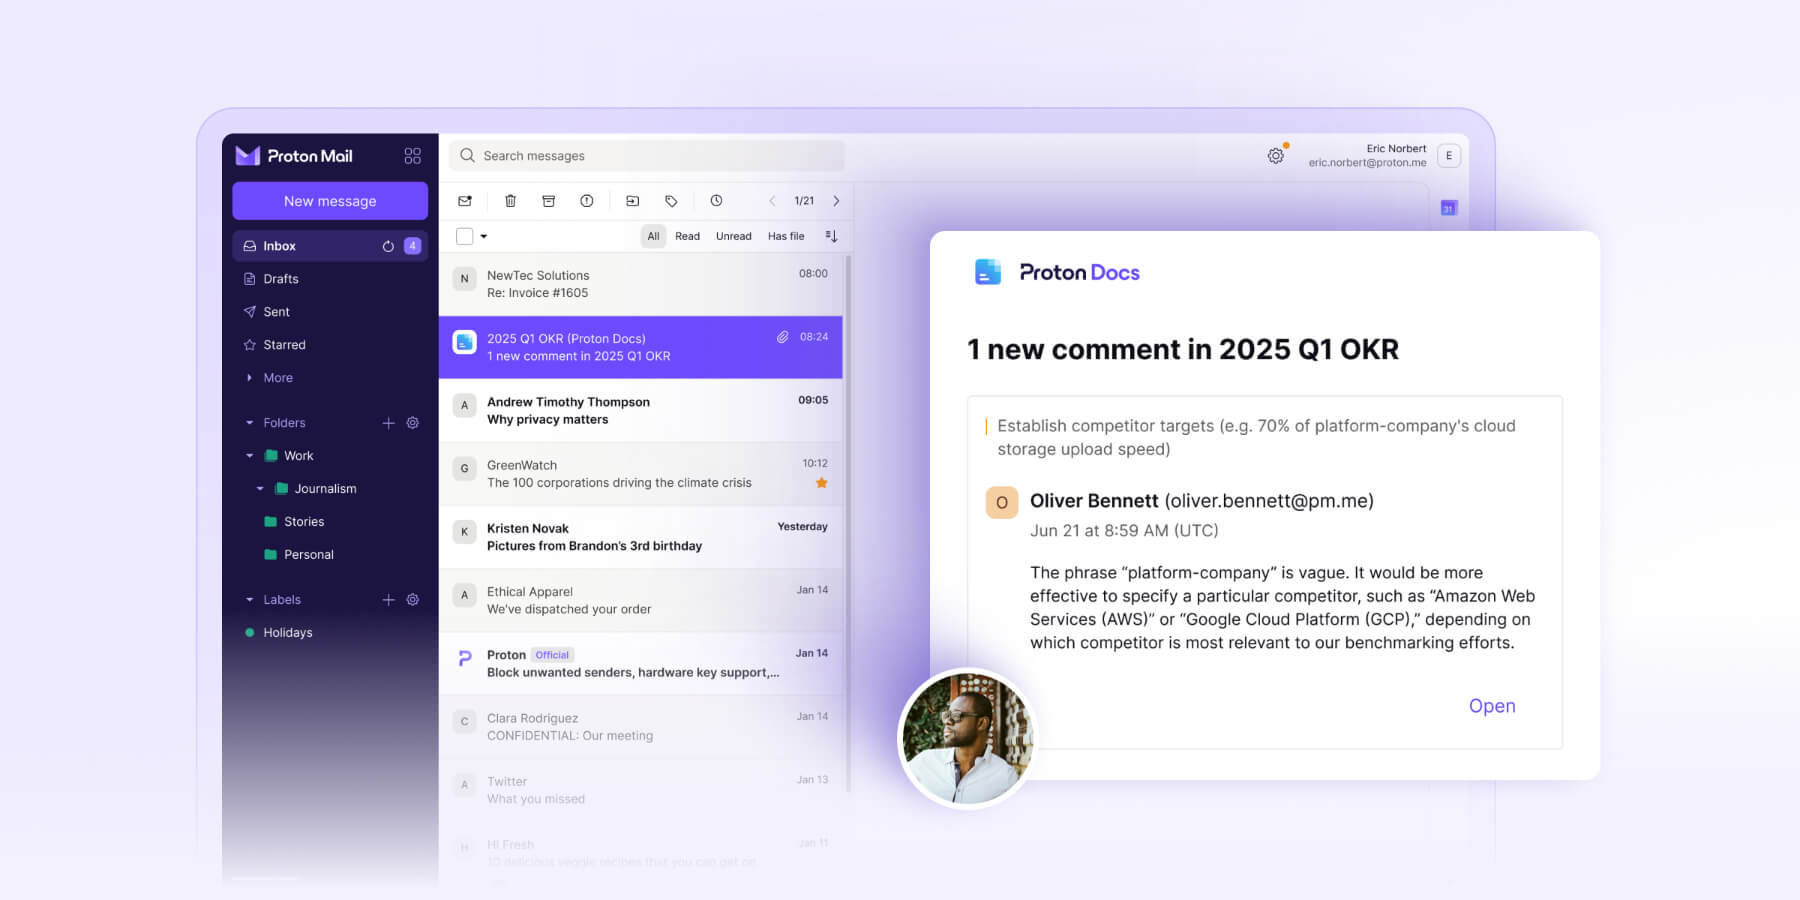Open the Starred mailbox
The height and width of the screenshot is (900, 1800).
pyautogui.click(x=284, y=344)
